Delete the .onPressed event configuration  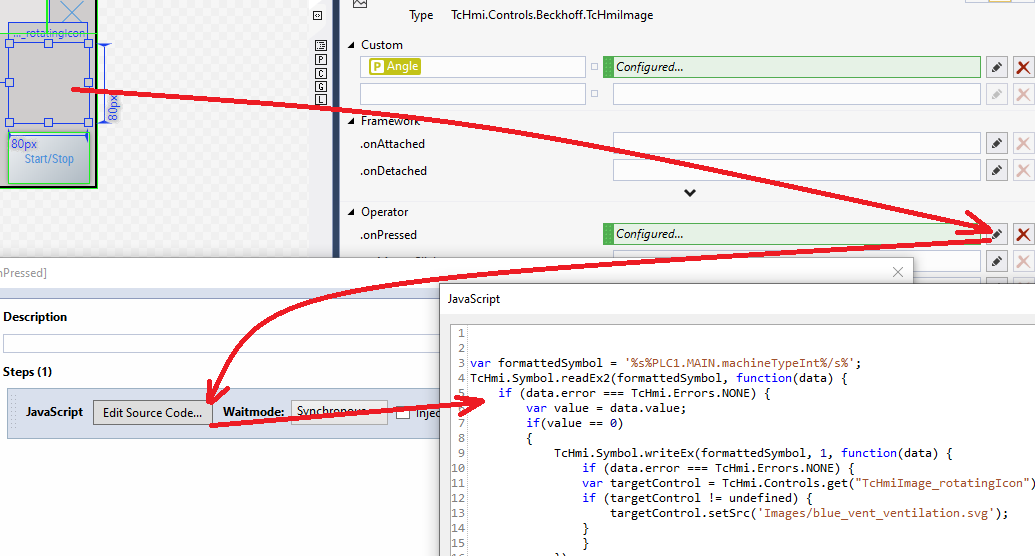1023,234
